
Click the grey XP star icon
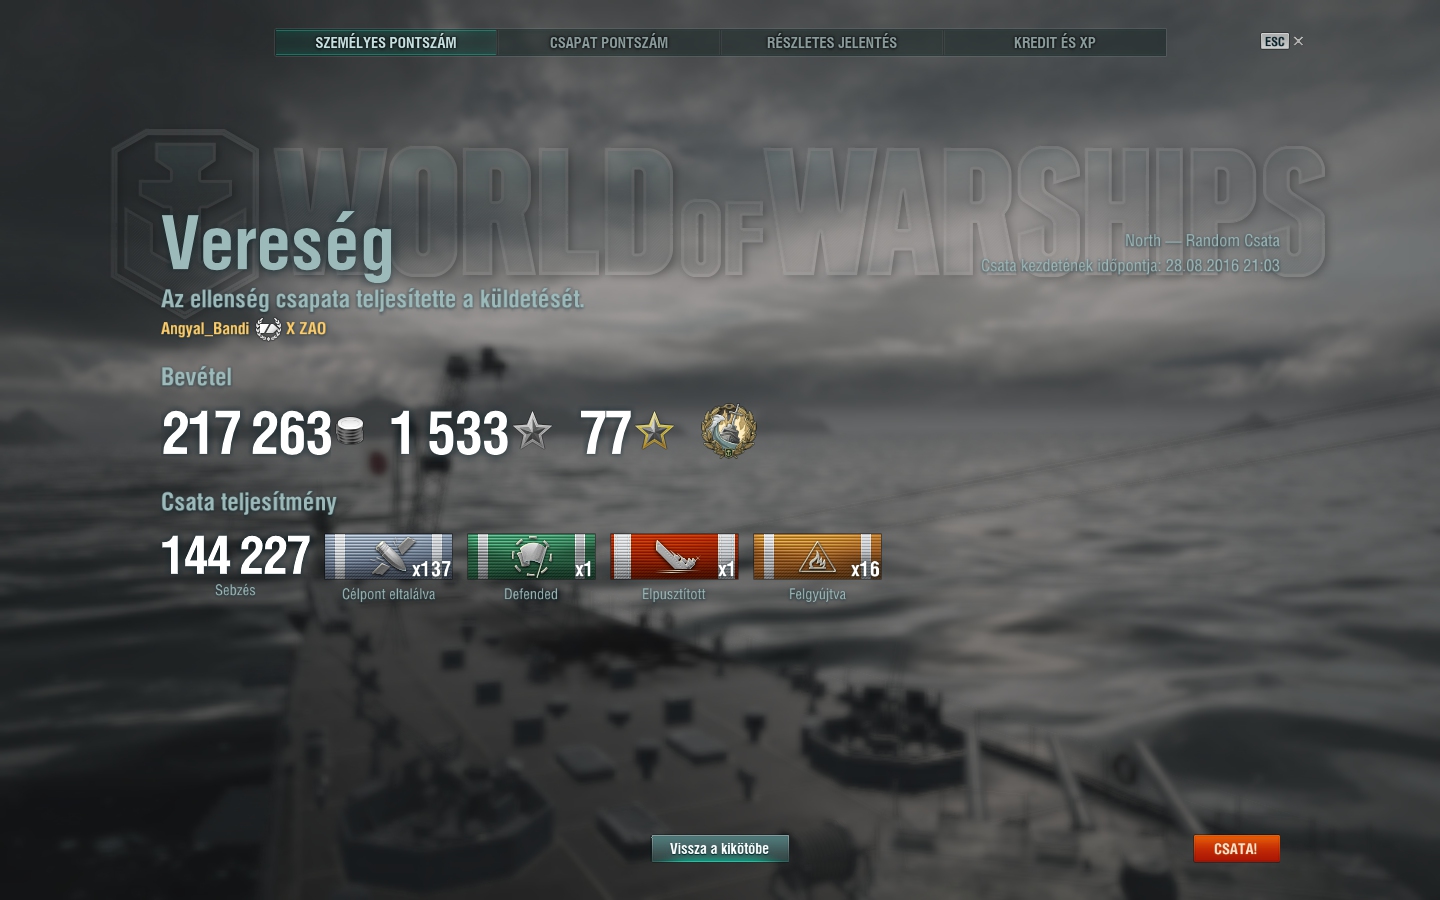click(x=532, y=431)
